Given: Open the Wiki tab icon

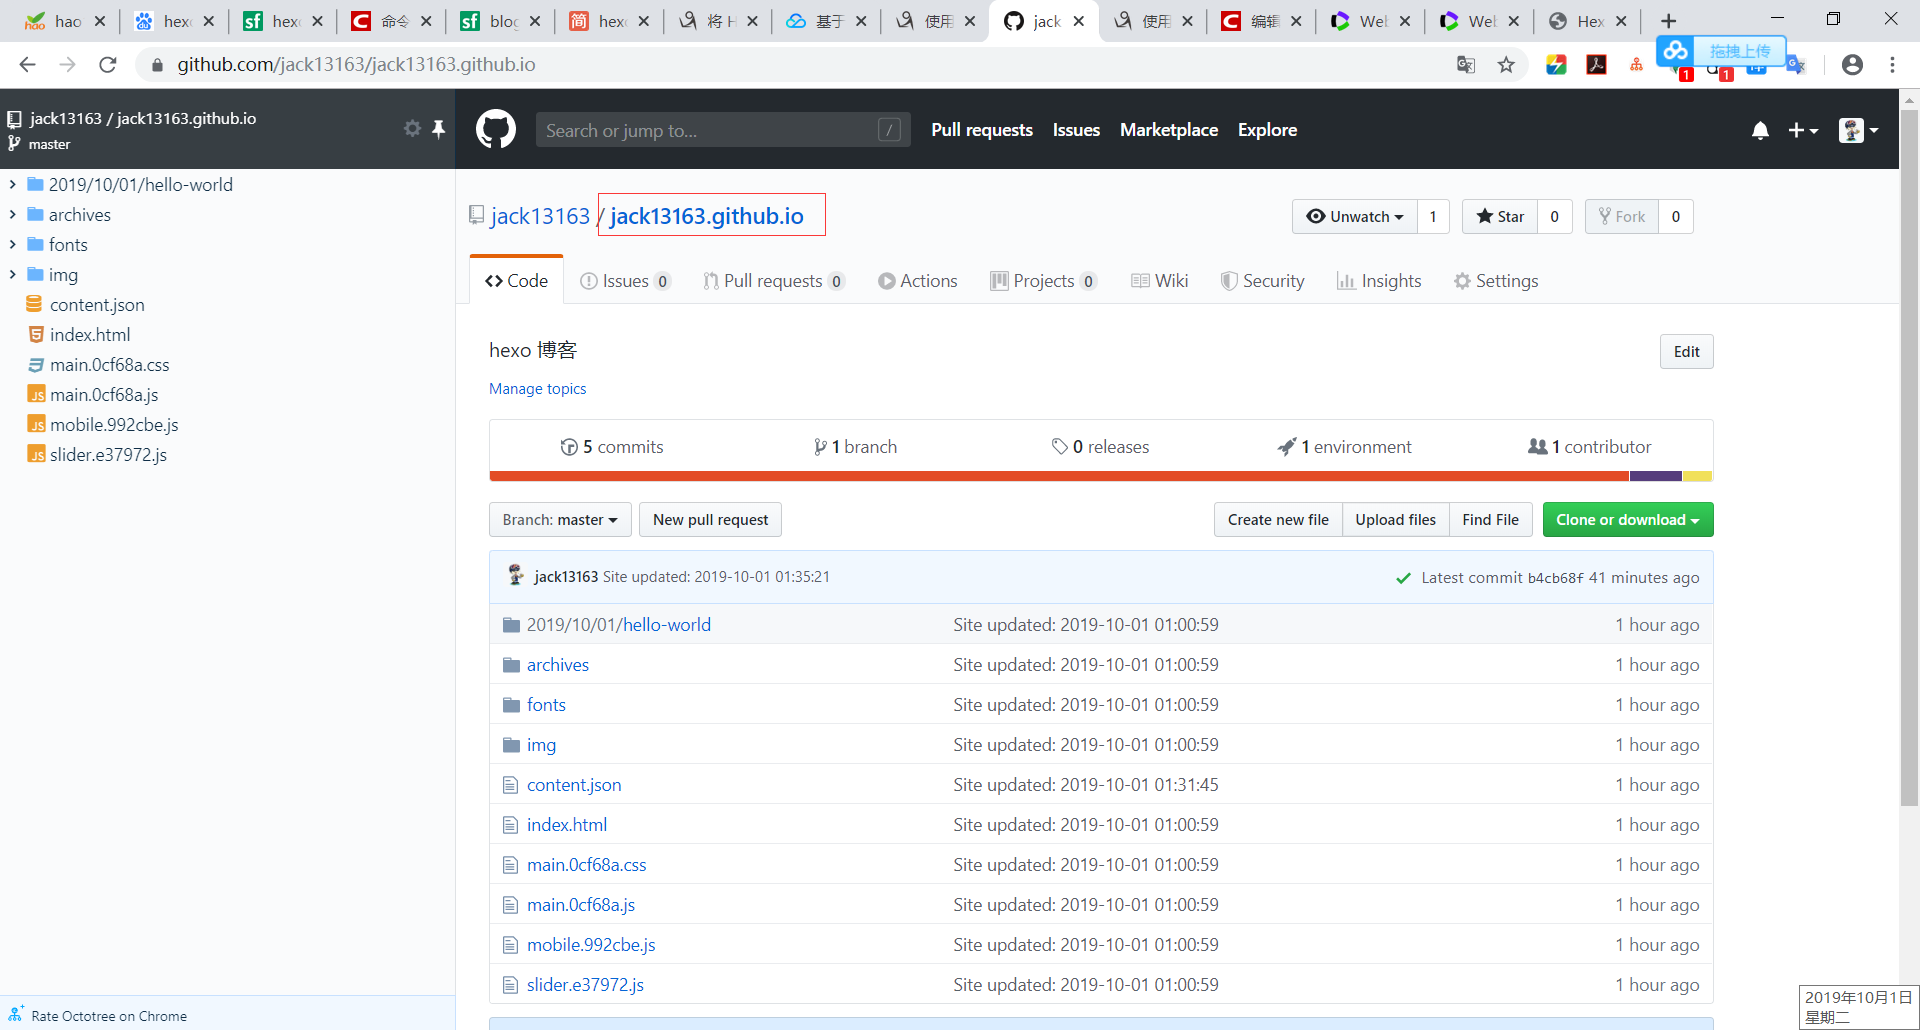Looking at the screenshot, I should pos(1141,281).
